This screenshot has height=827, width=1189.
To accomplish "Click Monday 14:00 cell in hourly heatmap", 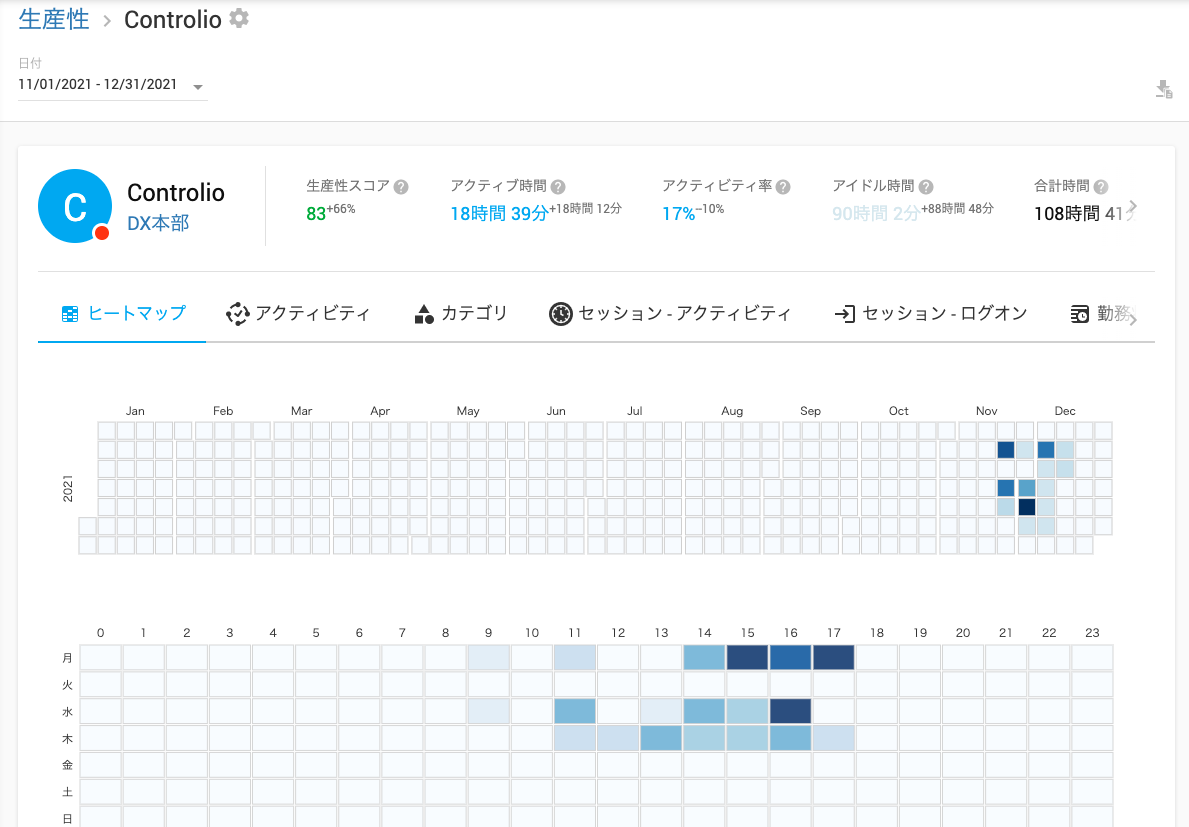I will 704,657.
